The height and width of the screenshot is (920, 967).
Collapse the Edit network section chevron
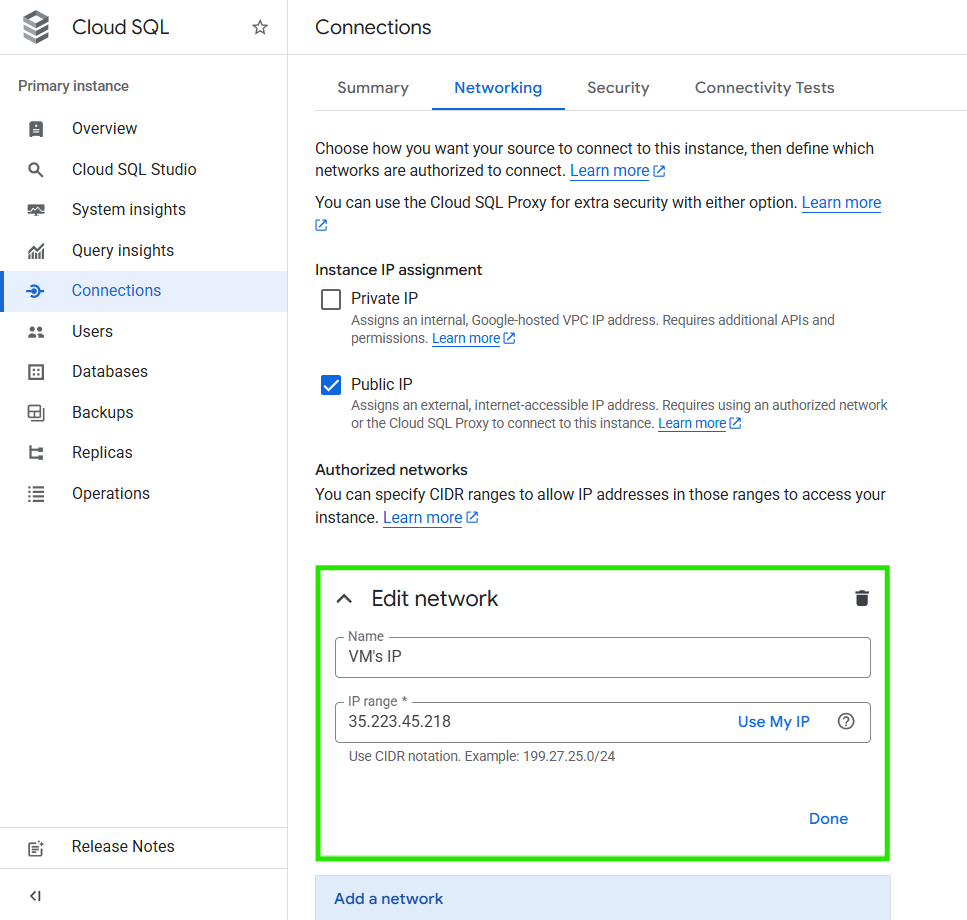[344, 599]
